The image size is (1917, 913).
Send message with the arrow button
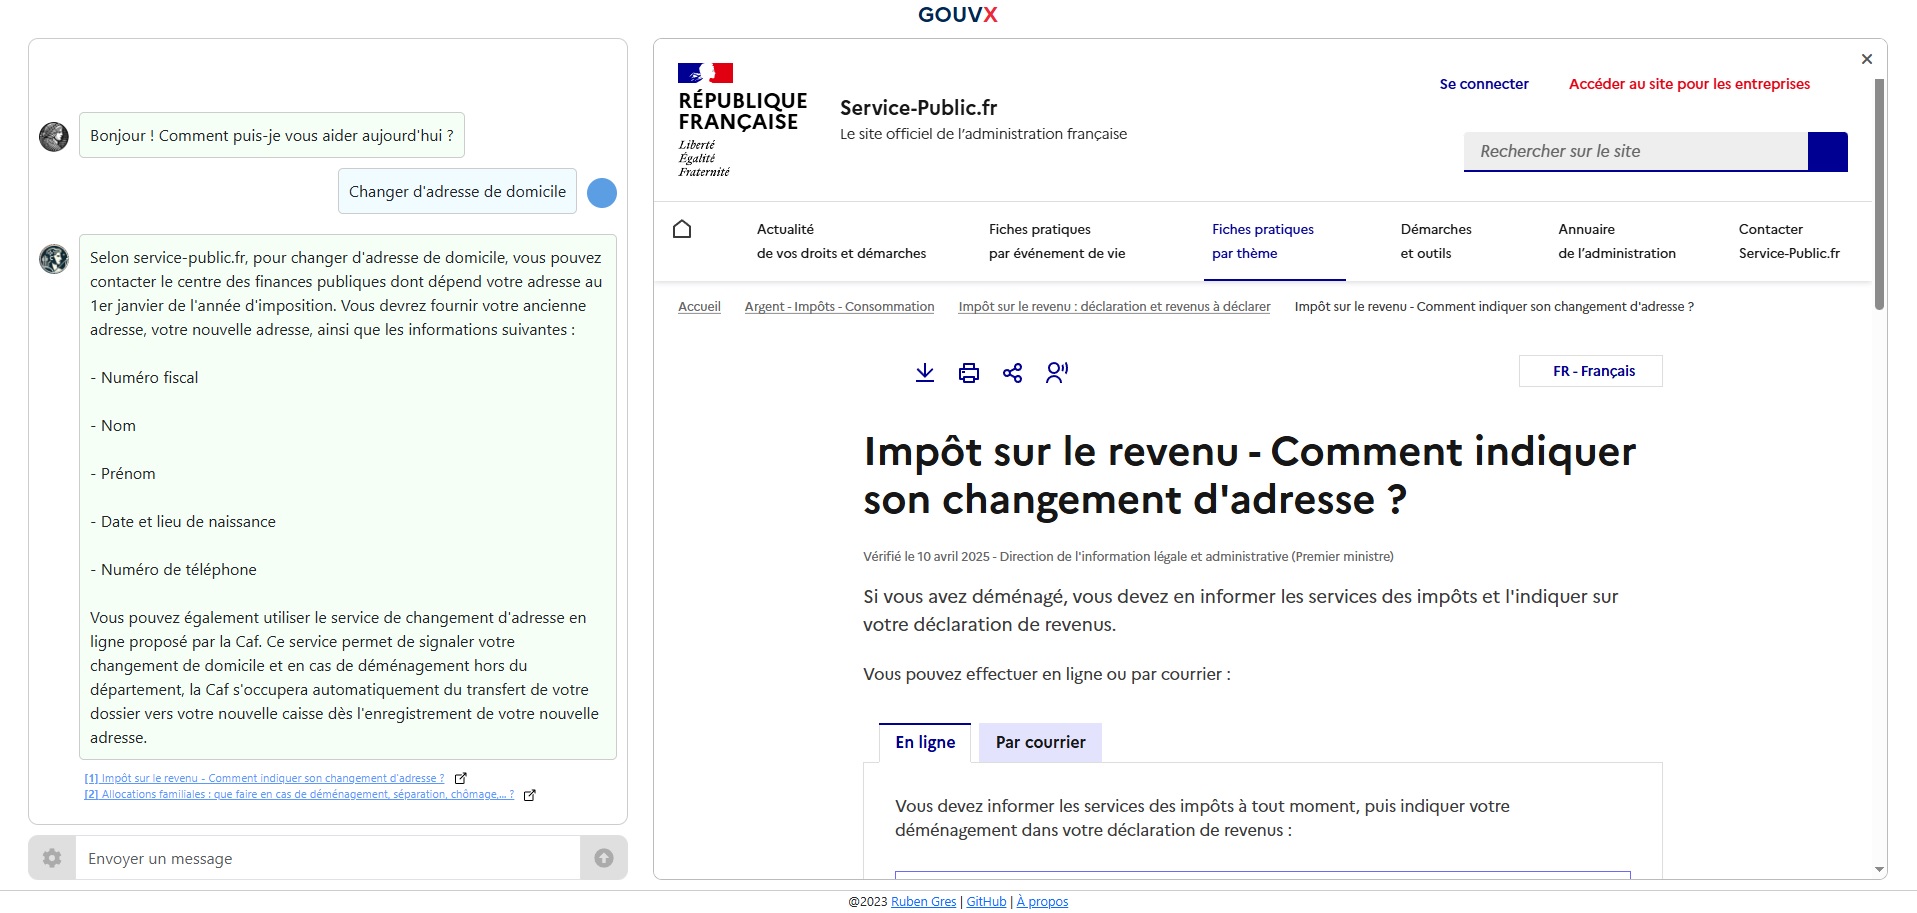(x=604, y=858)
